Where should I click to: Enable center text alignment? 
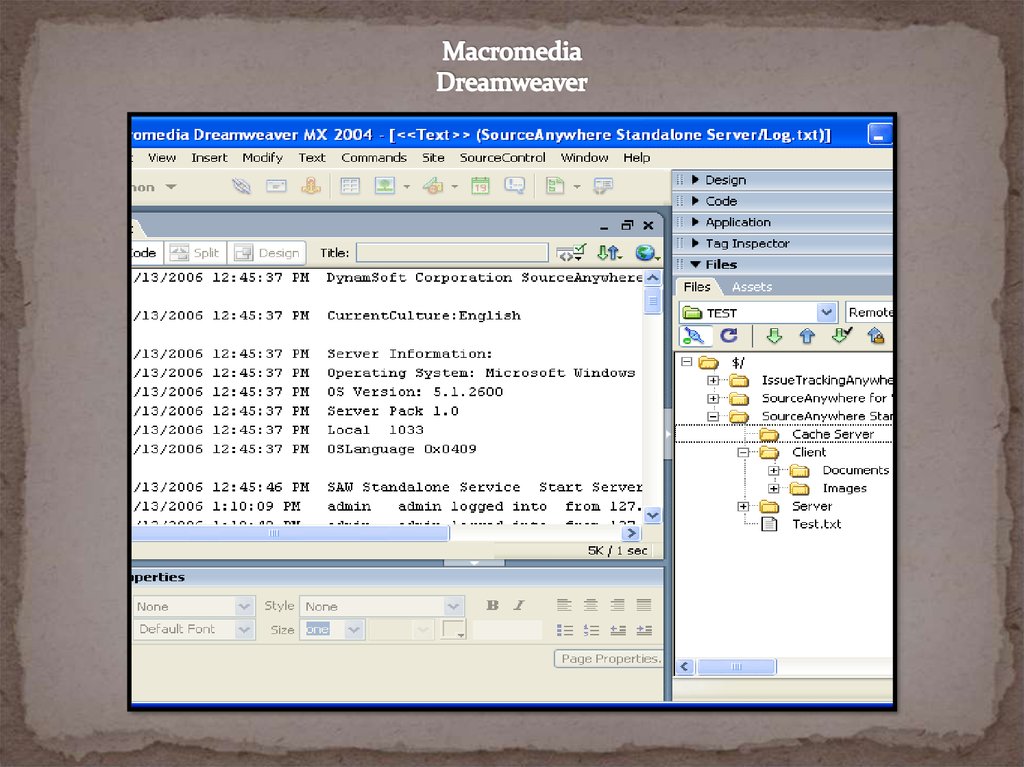coord(591,605)
